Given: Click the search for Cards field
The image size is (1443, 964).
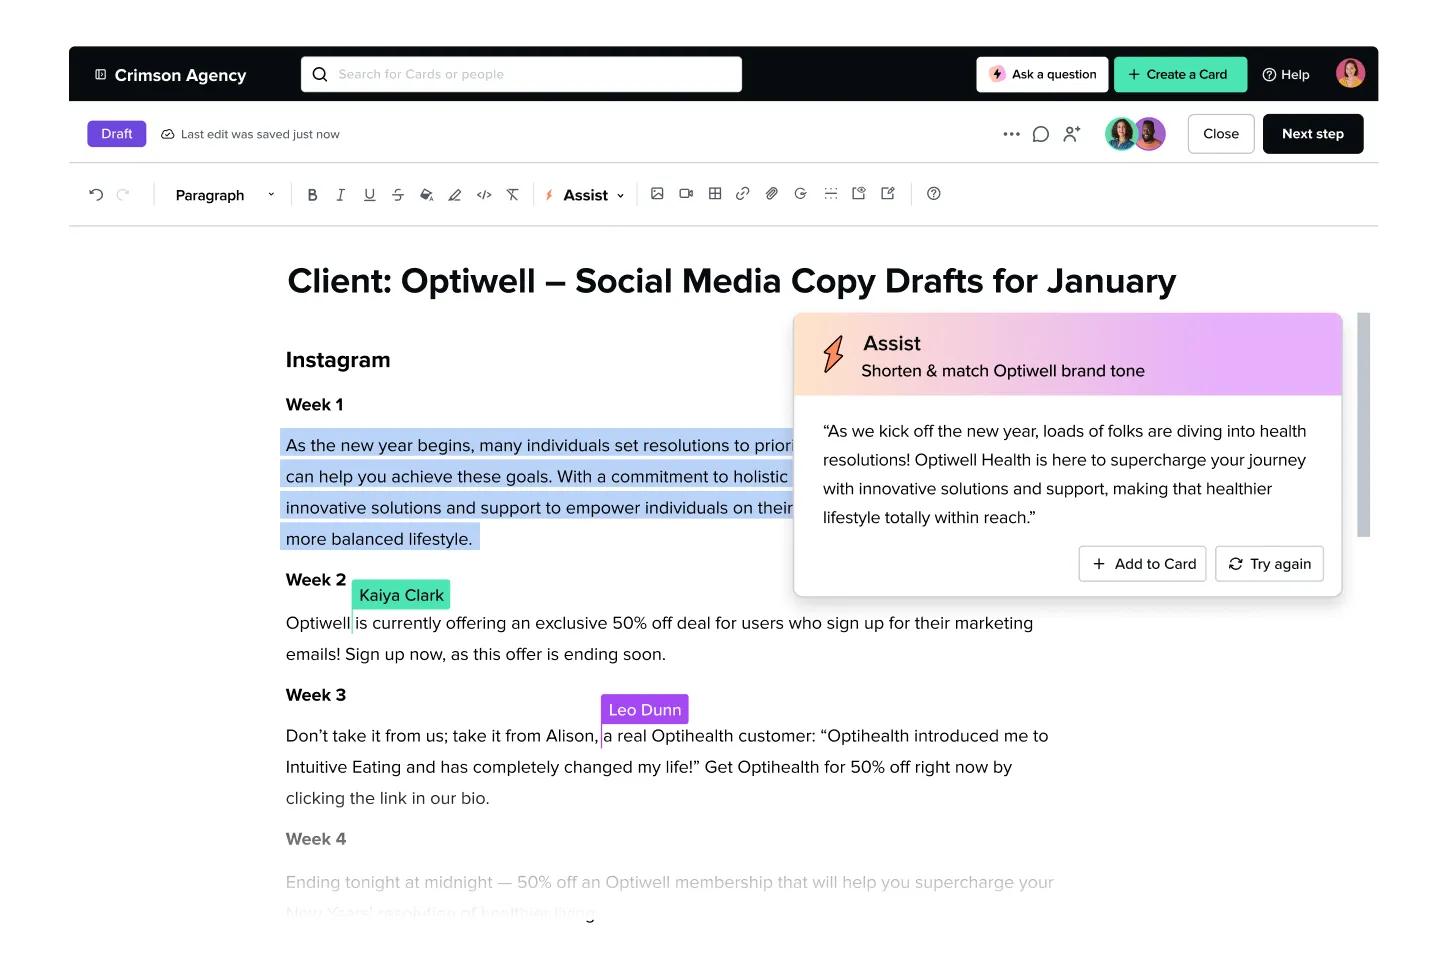Looking at the screenshot, I should pos(521,74).
